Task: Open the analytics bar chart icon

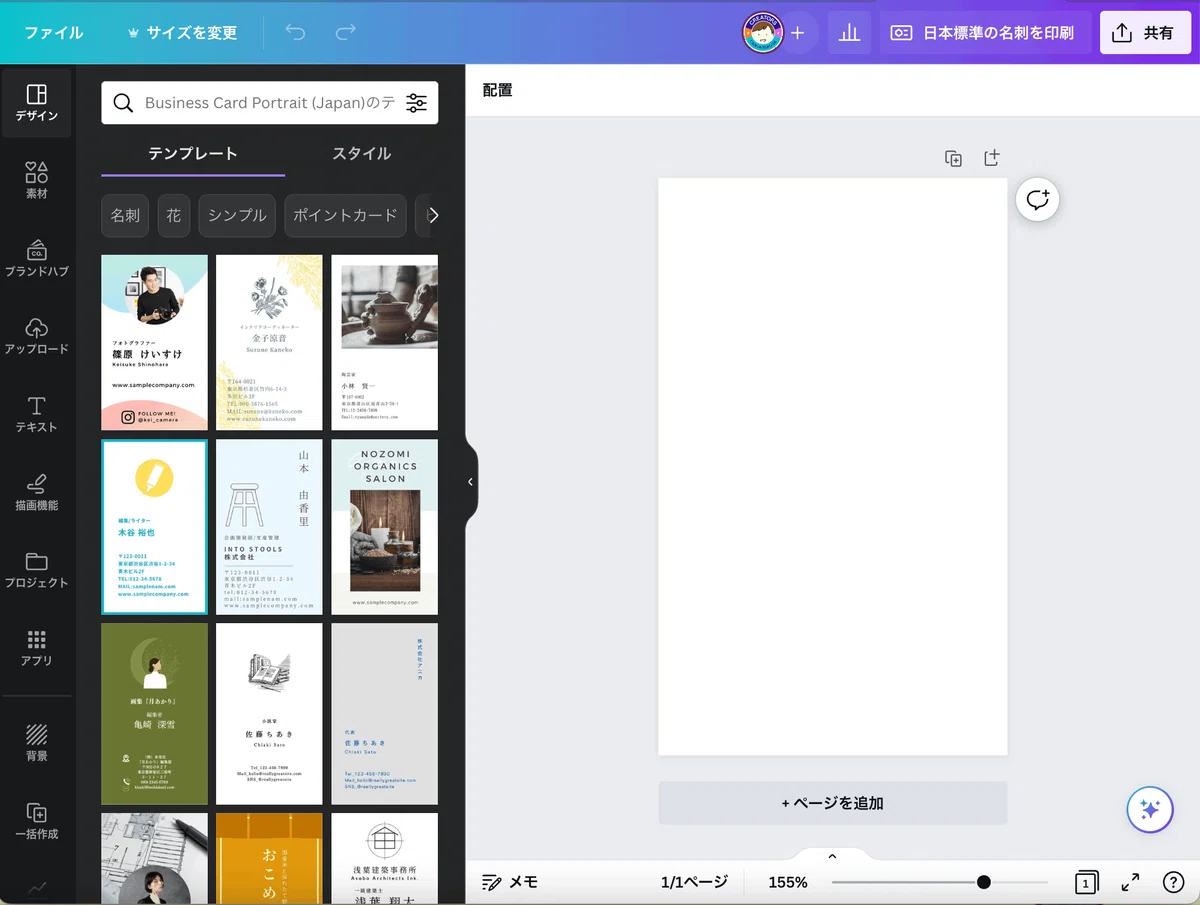Action: 849,33
